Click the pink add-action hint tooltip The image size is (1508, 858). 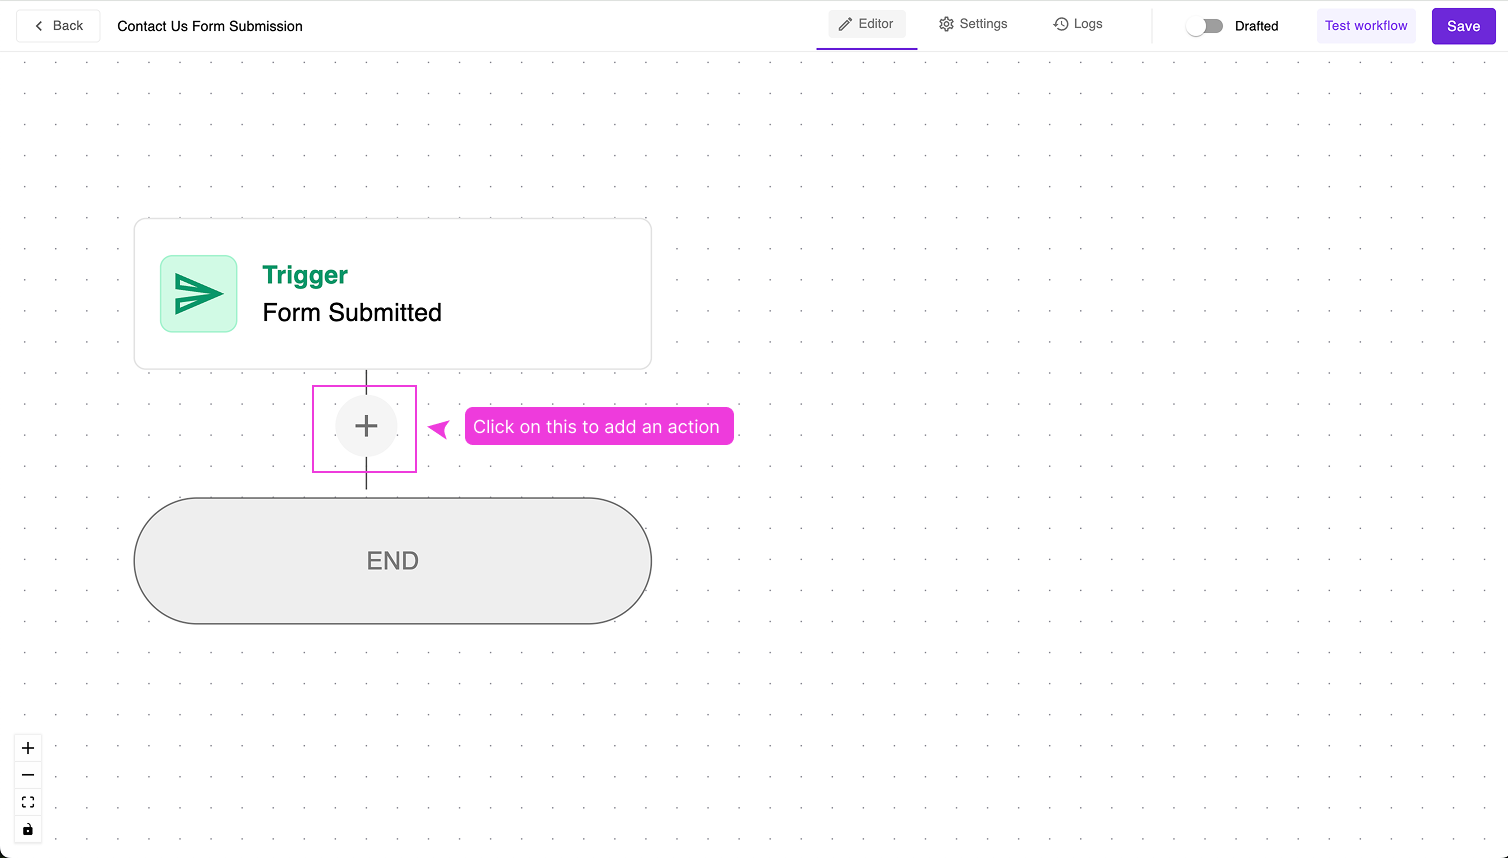pyautogui.click(x=598, y=427)
